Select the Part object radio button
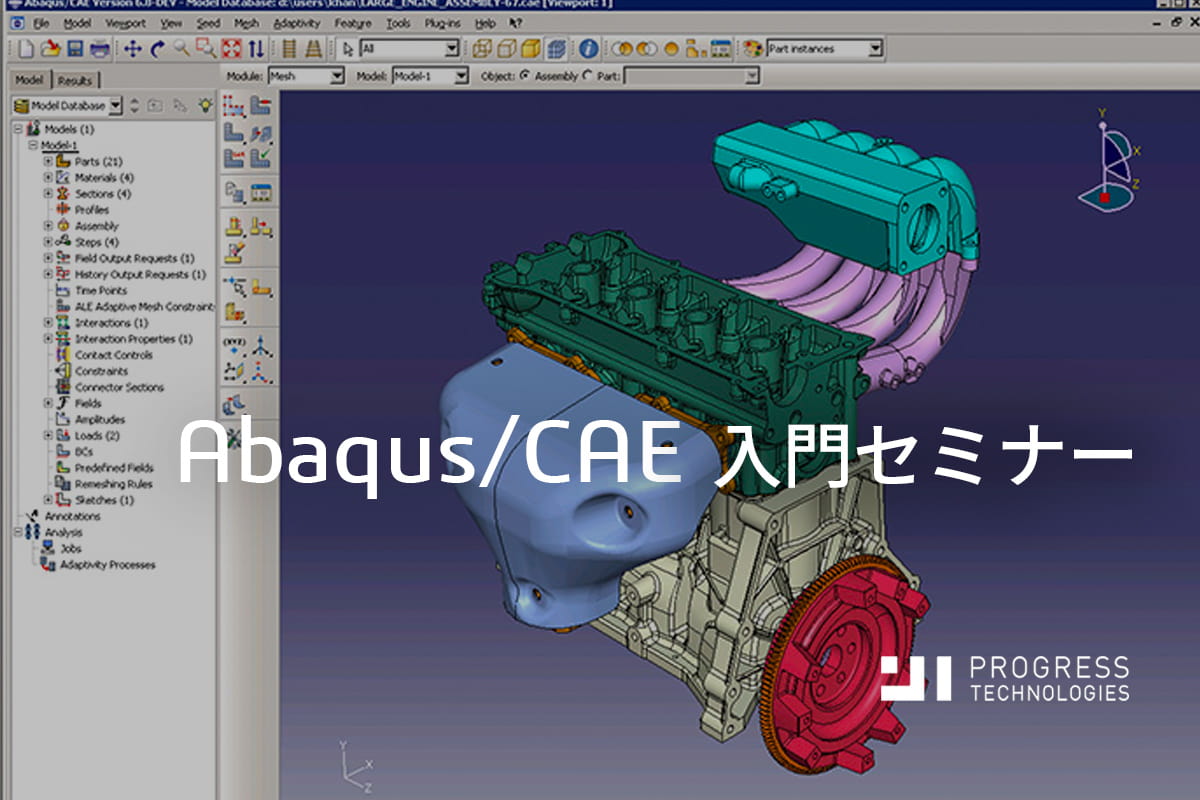The width and height of the screenshot is (1200, 800). (x=587, y=76)
